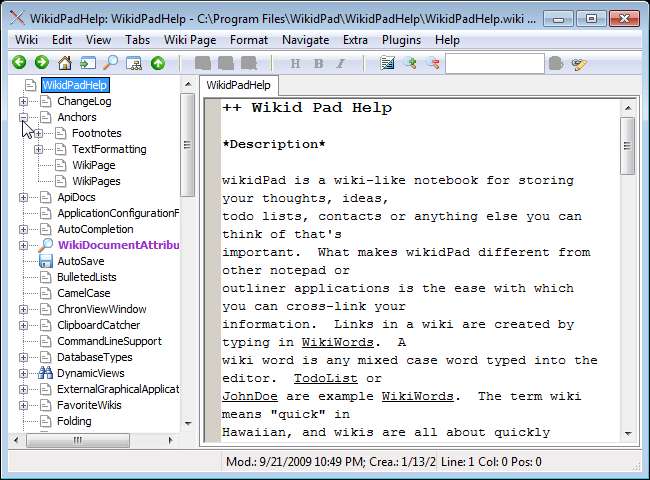Apply bold with the B icon

pos(318,63)
